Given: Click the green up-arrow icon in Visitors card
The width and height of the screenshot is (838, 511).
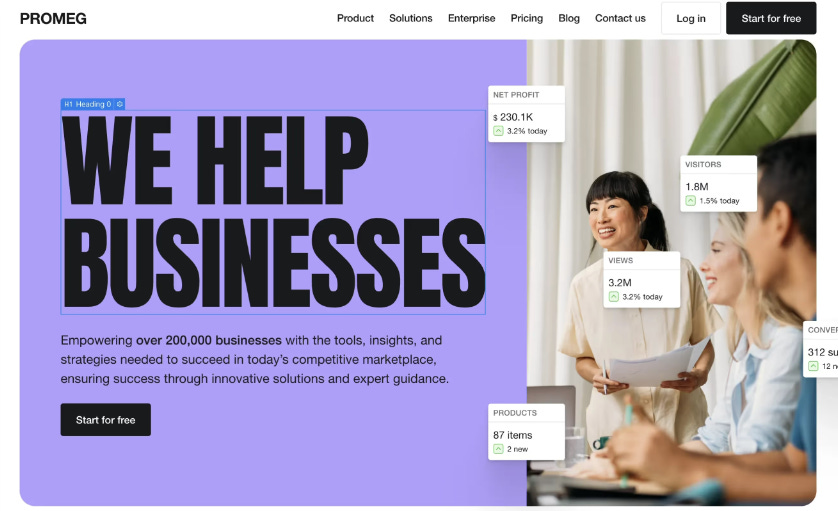Looking at the screenshot, I should tap(690, 201).
